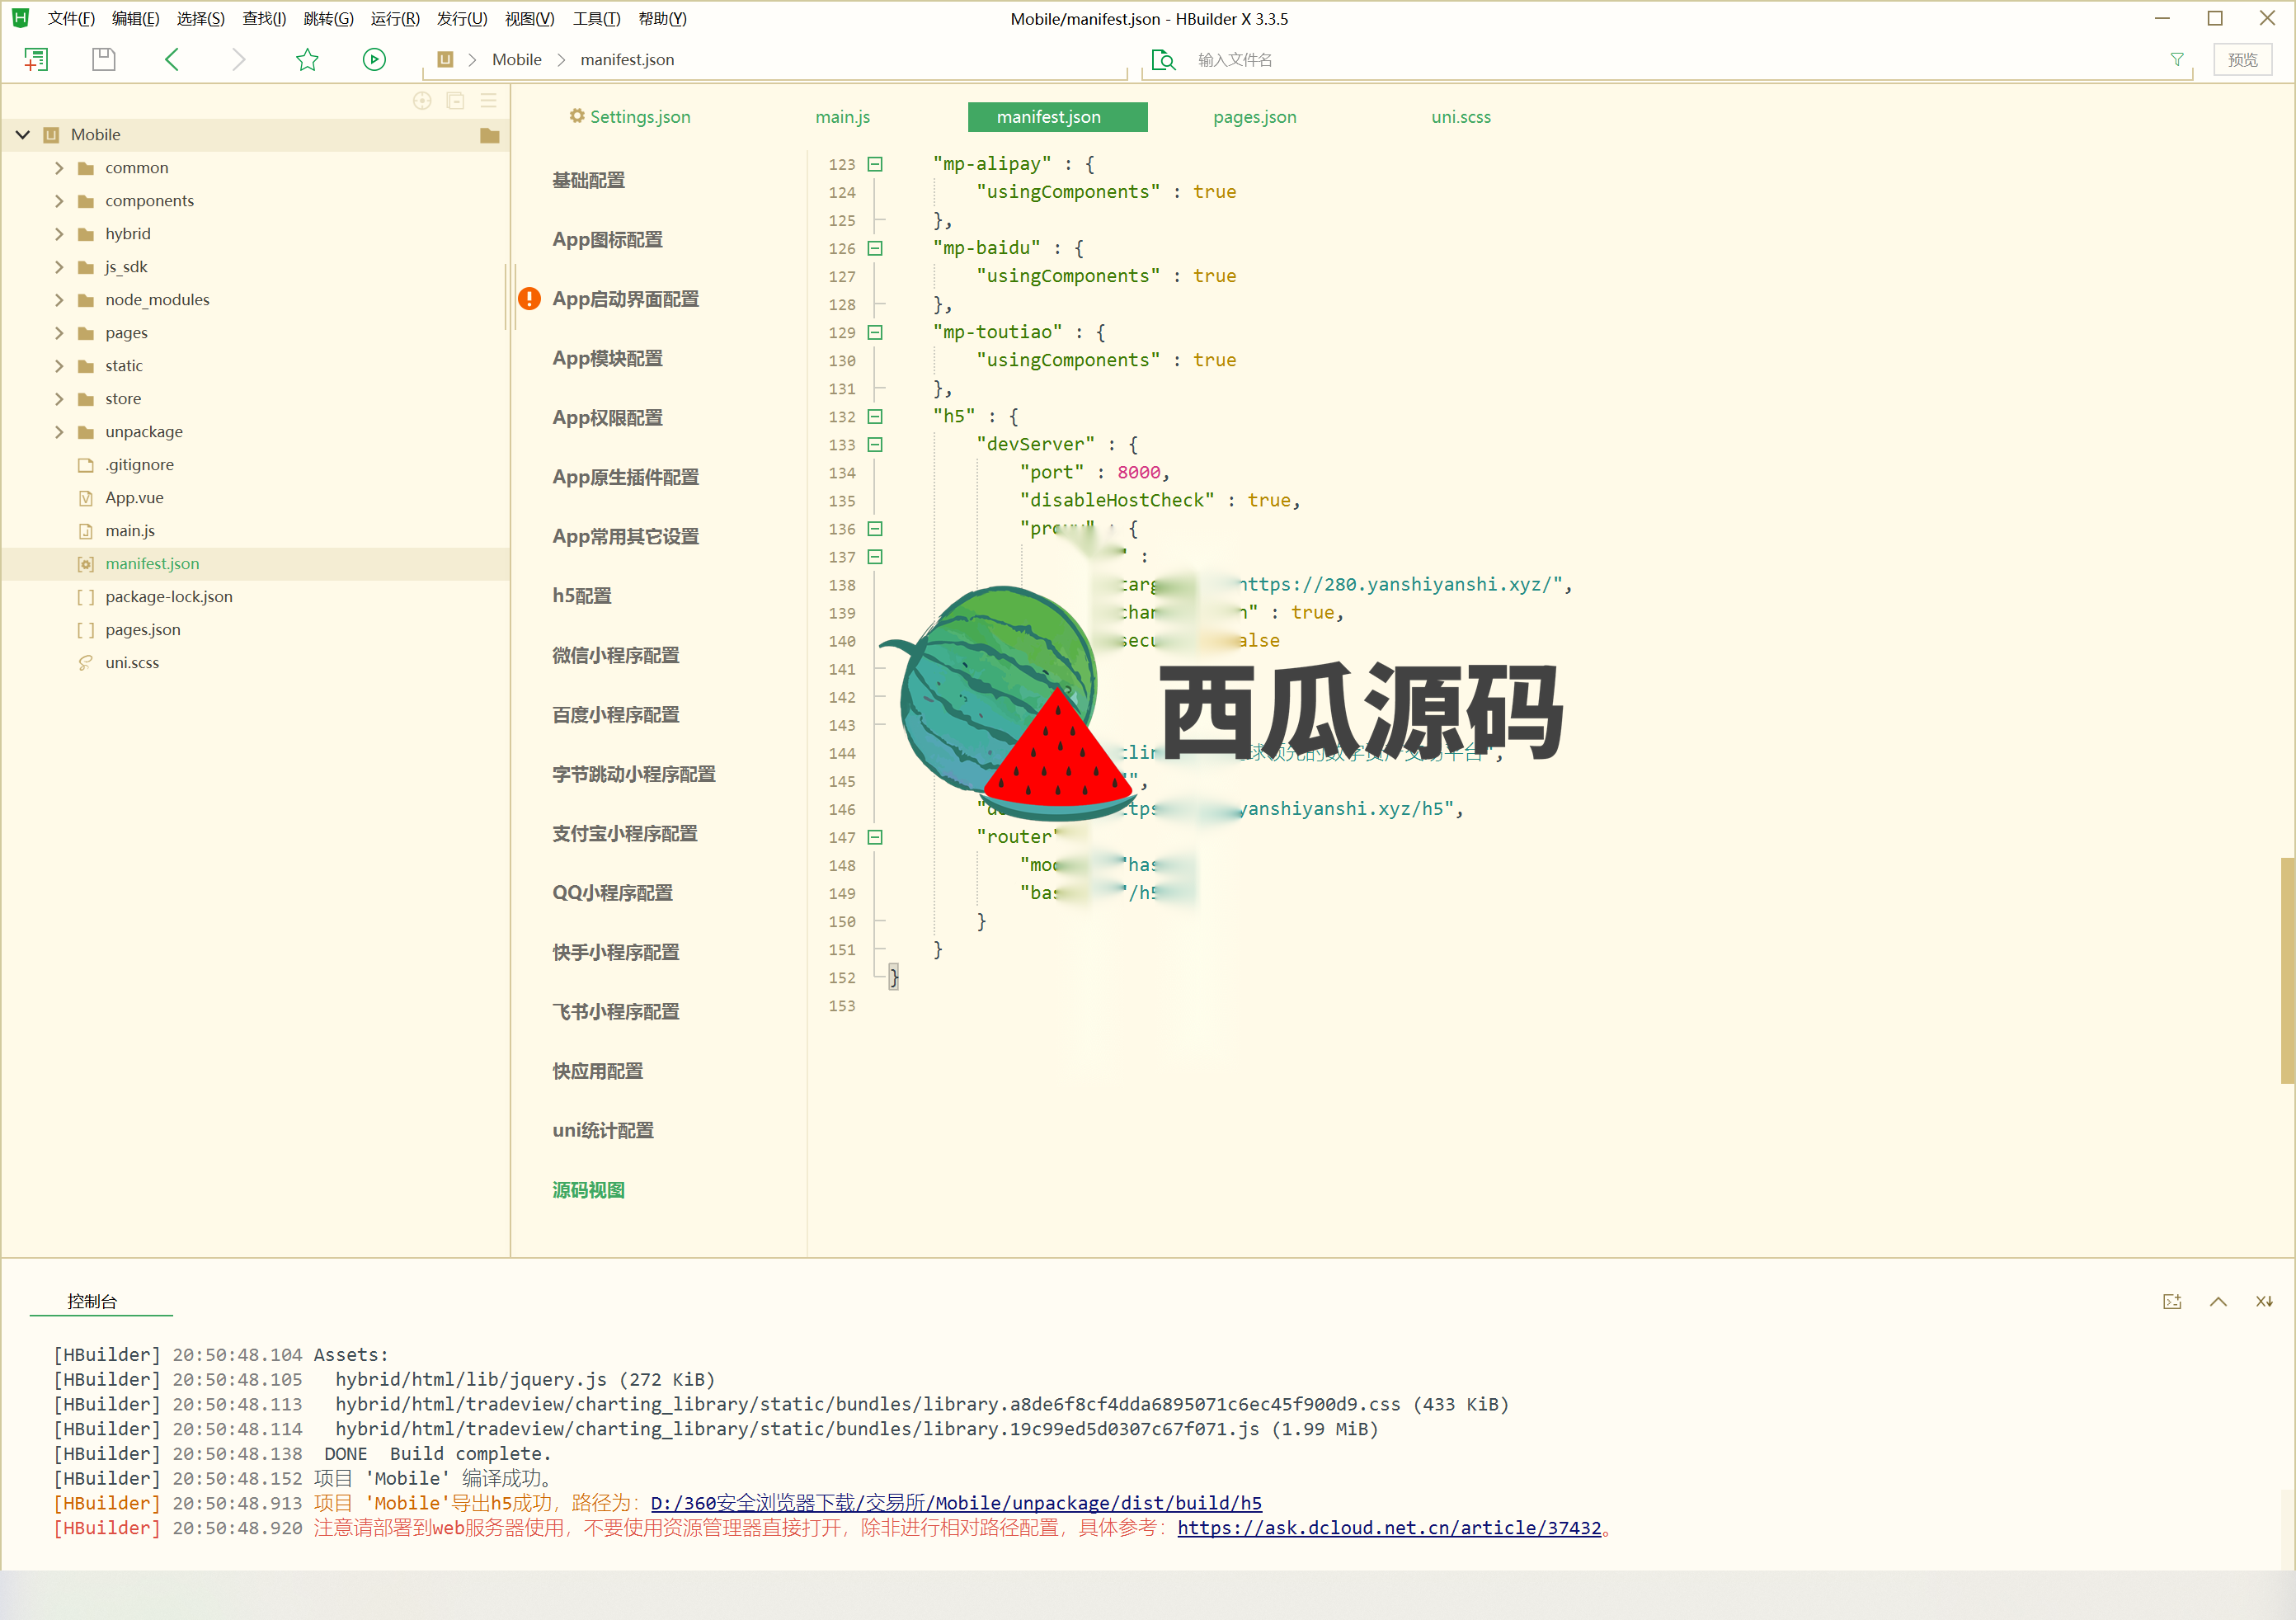The image size is (2296, 1620).
Task: Open the h5配置 section
Action: [x=582, y=596]
